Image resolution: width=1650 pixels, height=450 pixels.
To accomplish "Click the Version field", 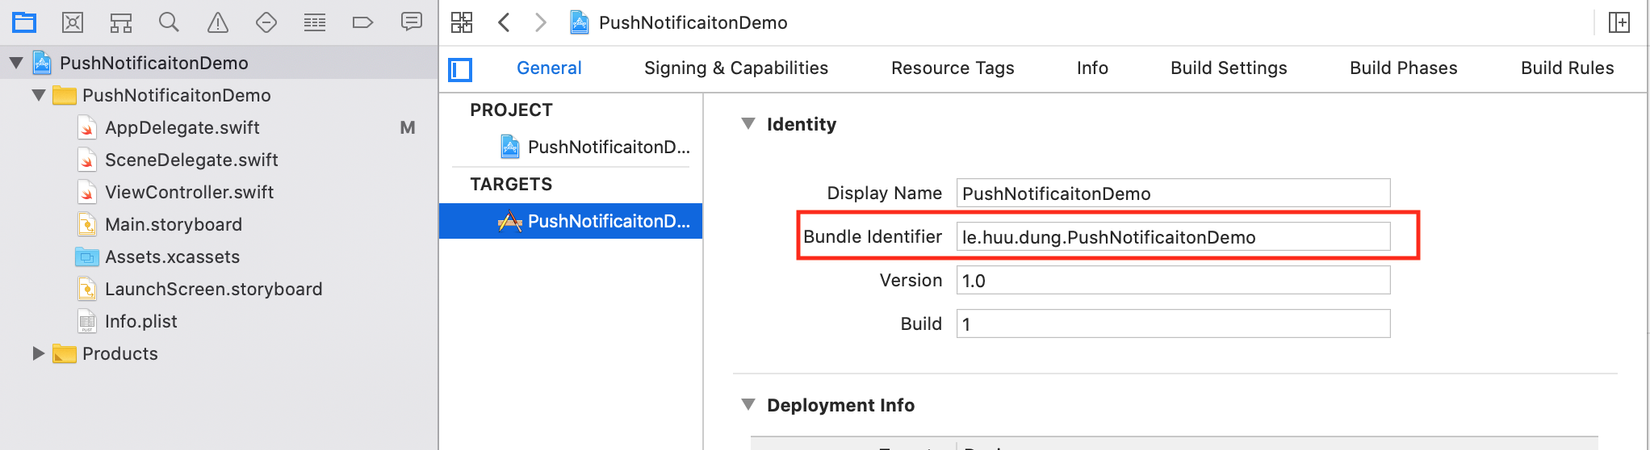I will 1173,280.
